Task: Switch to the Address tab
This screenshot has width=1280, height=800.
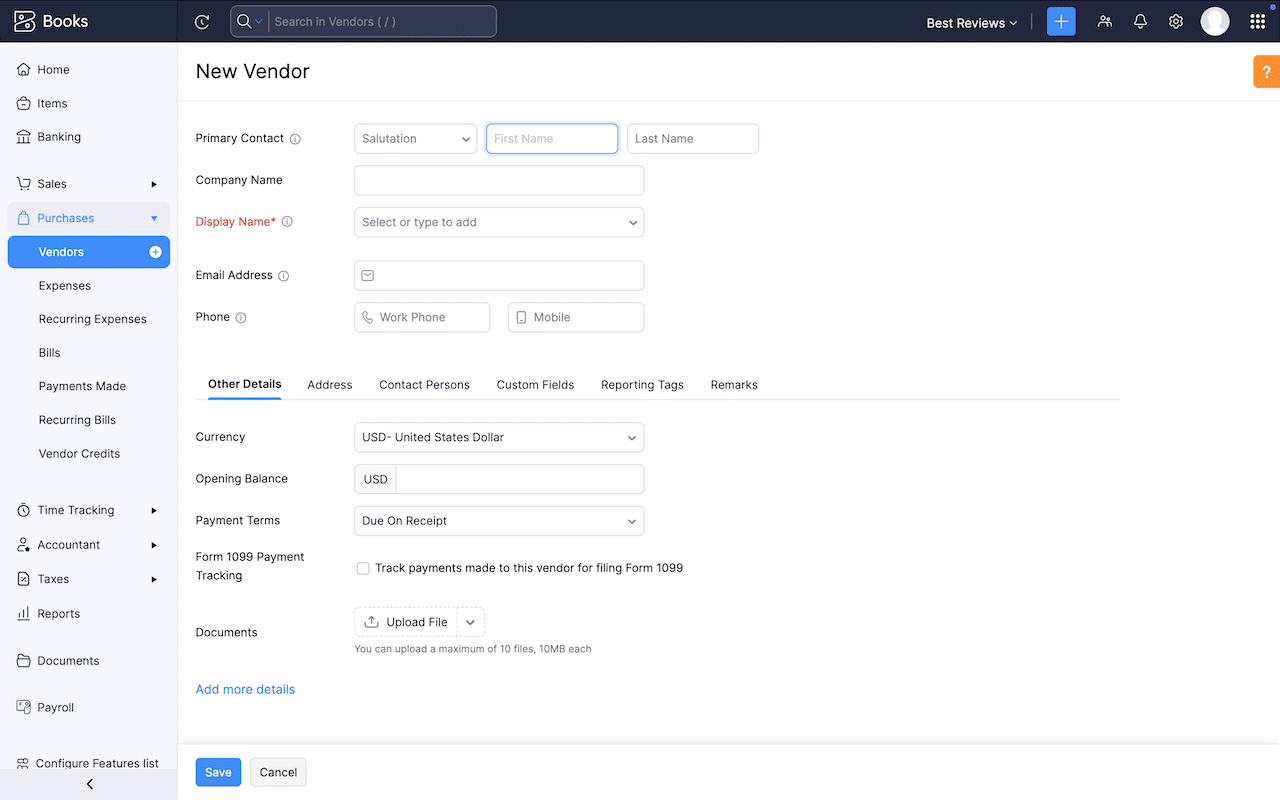Action: [329, 384]
